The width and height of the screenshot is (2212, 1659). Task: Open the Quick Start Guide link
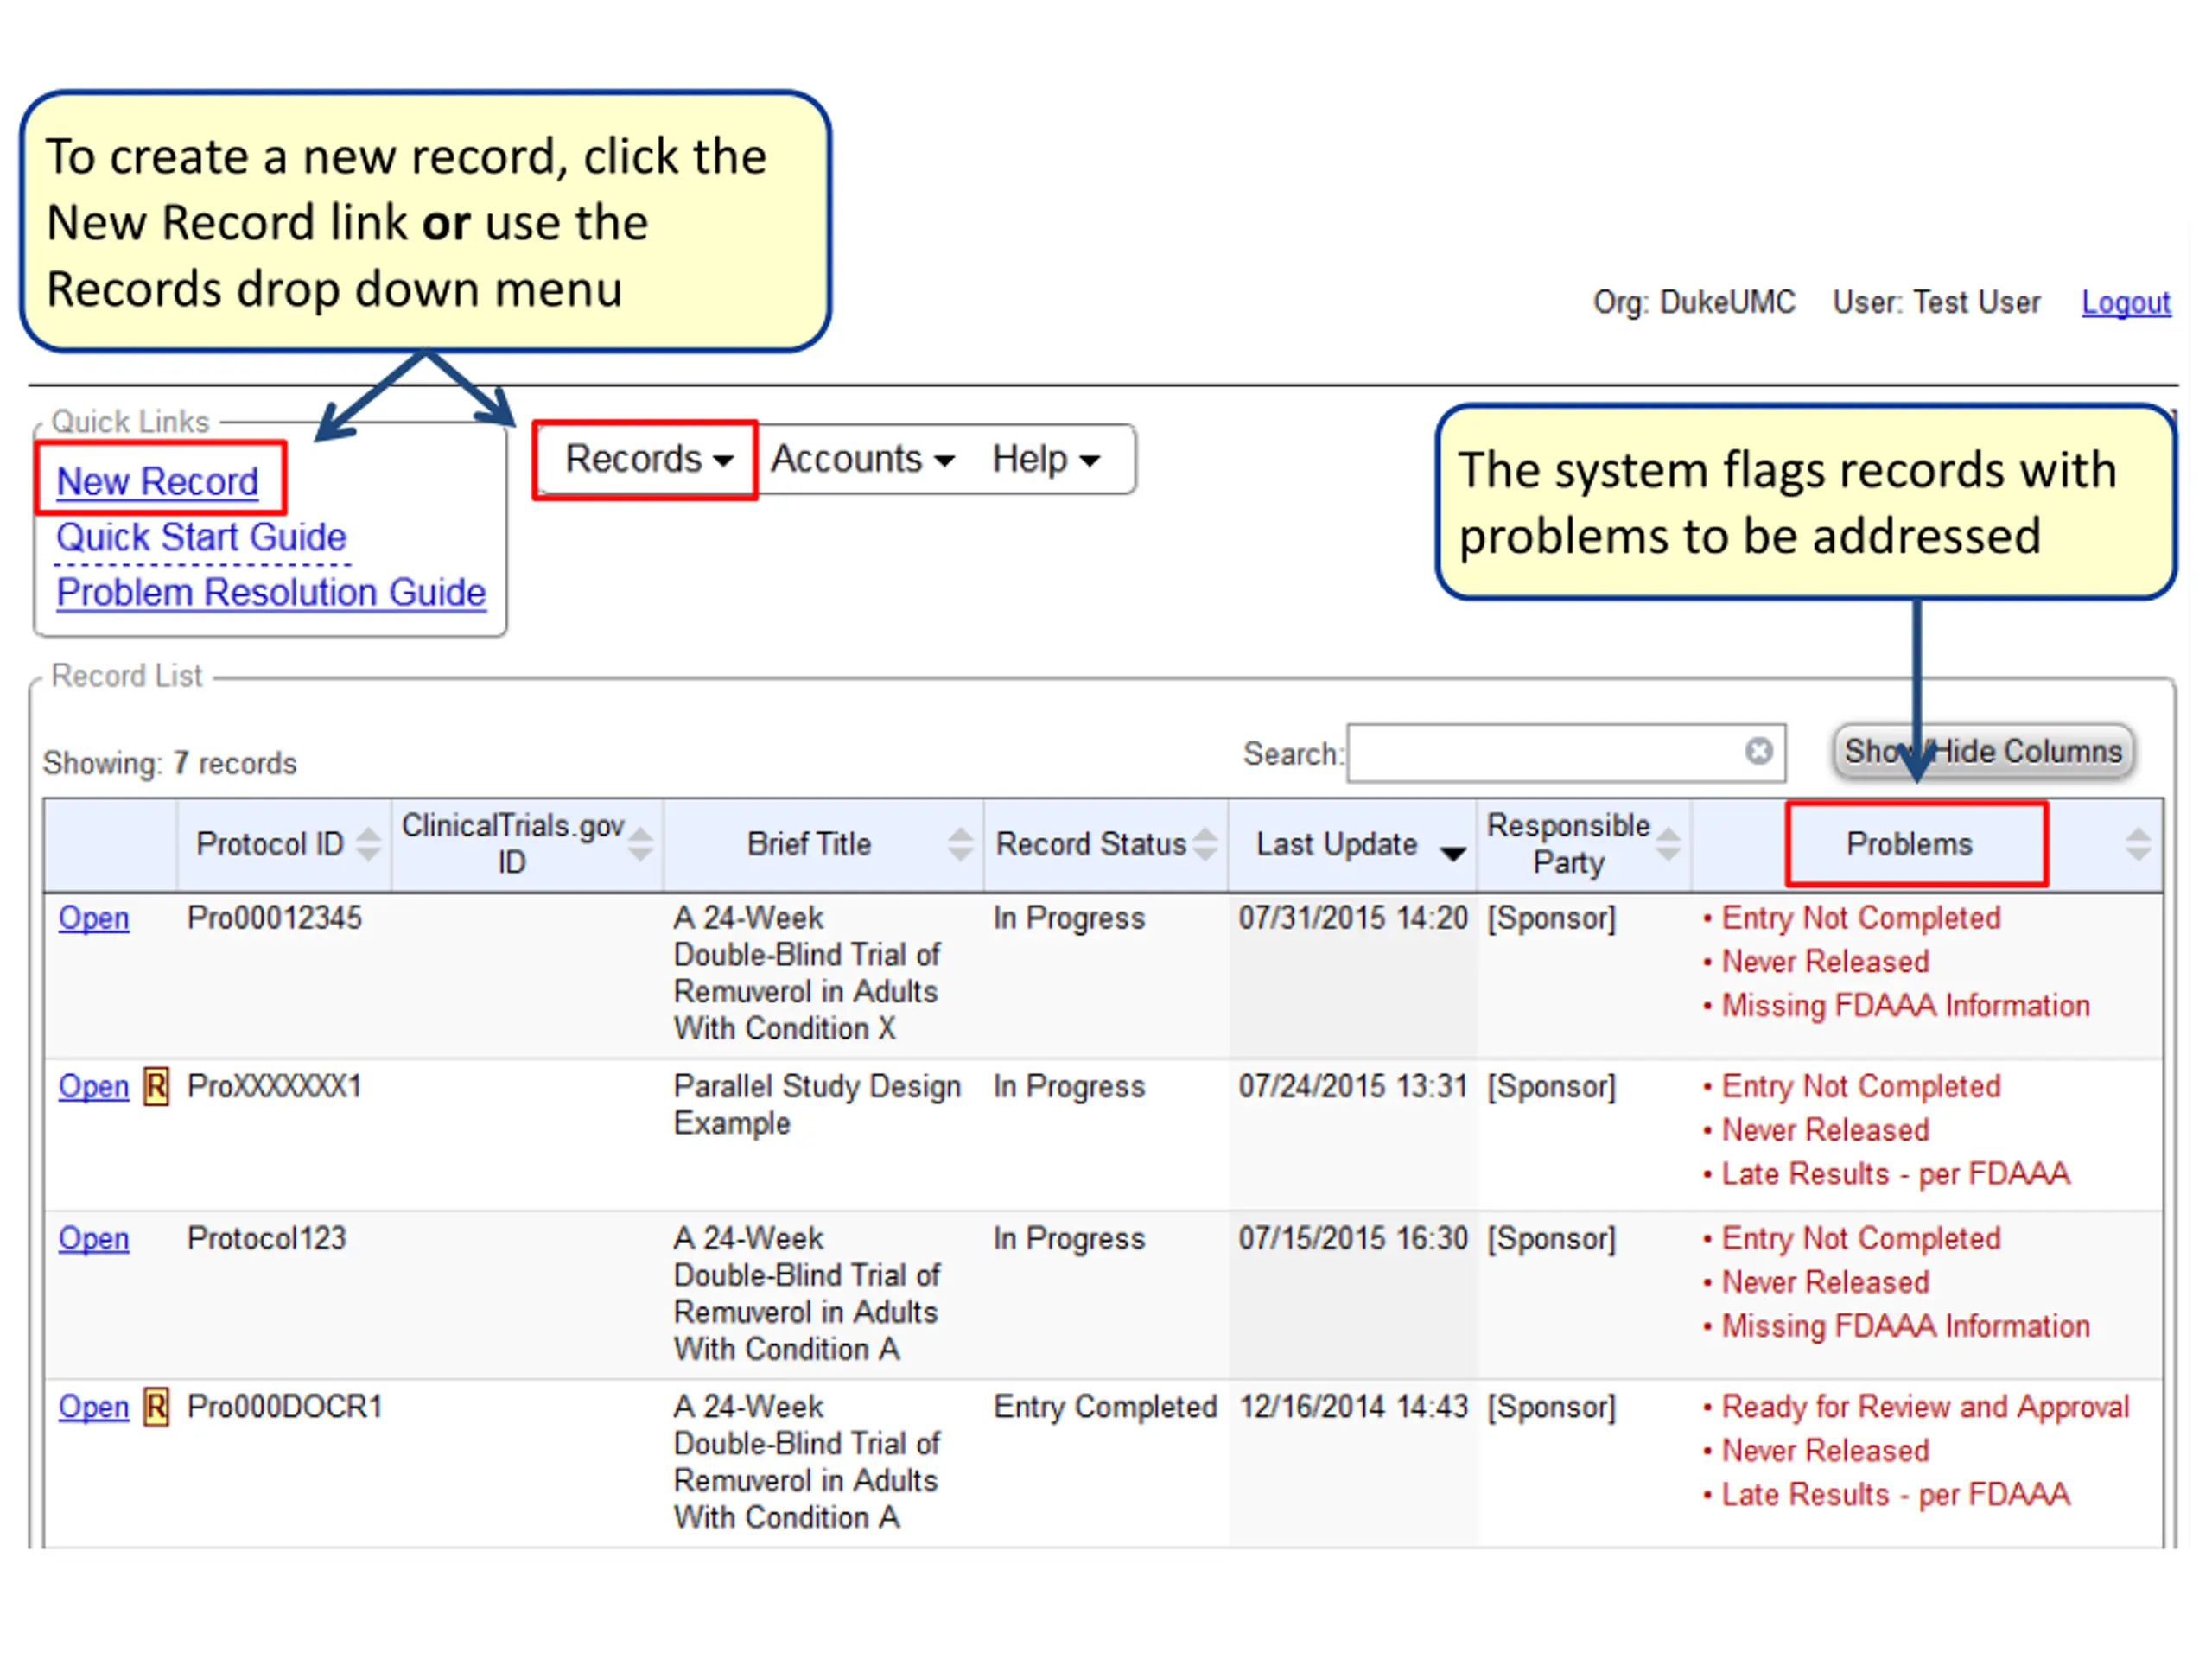(x=201, y=537)
